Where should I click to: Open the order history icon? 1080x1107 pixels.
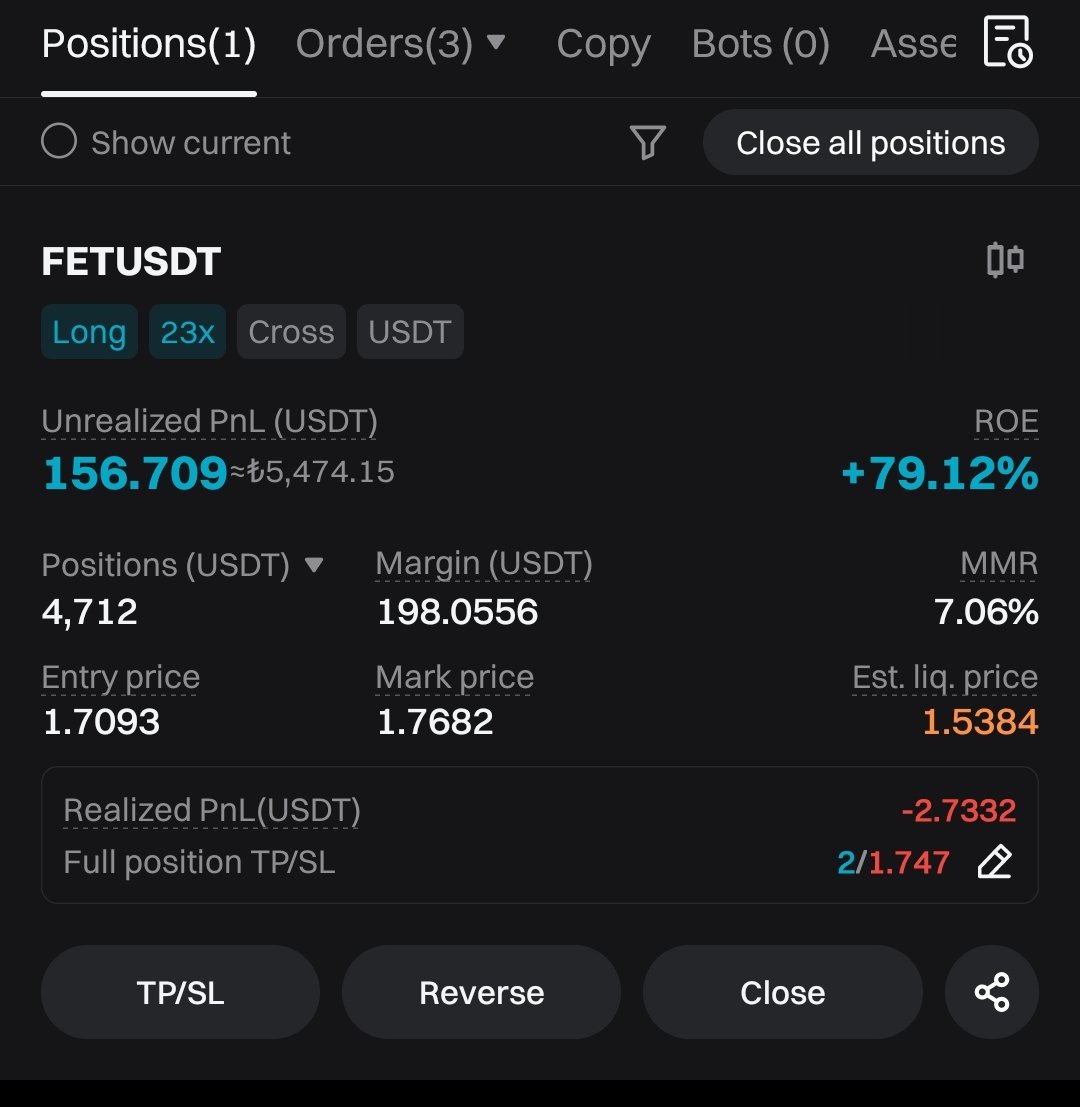coord(1007,42)
